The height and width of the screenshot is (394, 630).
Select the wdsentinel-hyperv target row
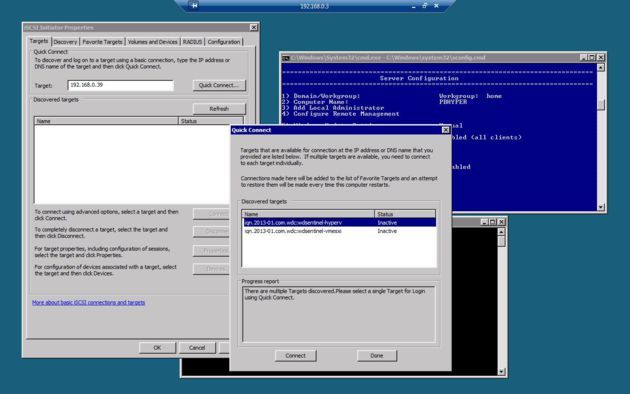pos(340,223)
